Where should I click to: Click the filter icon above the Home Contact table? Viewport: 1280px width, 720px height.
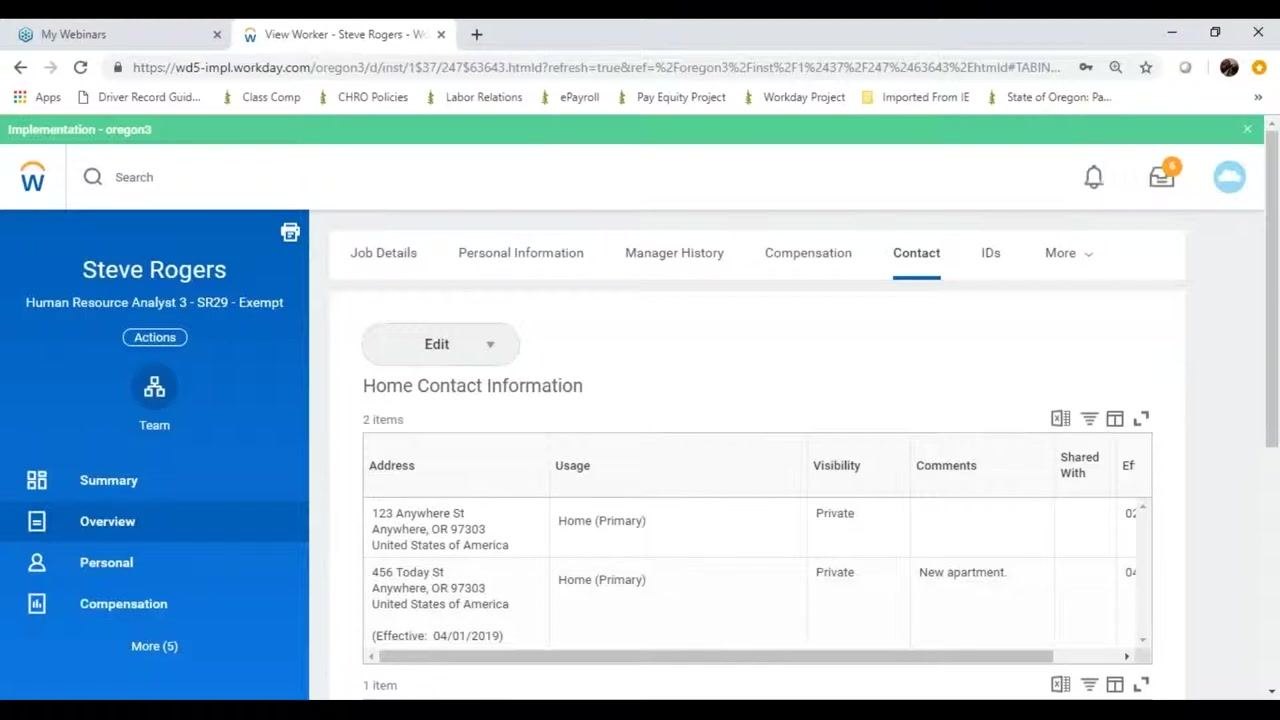[1089, 419]
